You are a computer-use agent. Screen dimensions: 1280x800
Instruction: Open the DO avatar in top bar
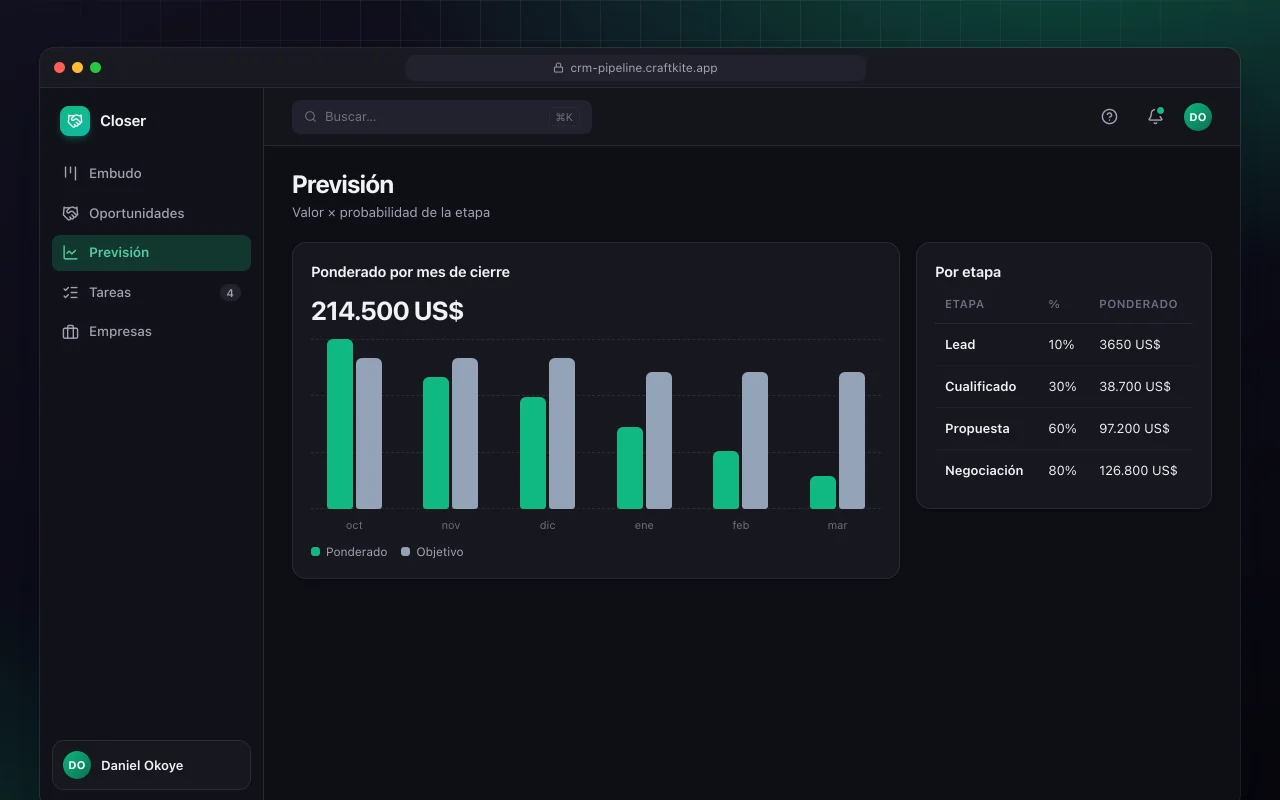point(1198,117)
